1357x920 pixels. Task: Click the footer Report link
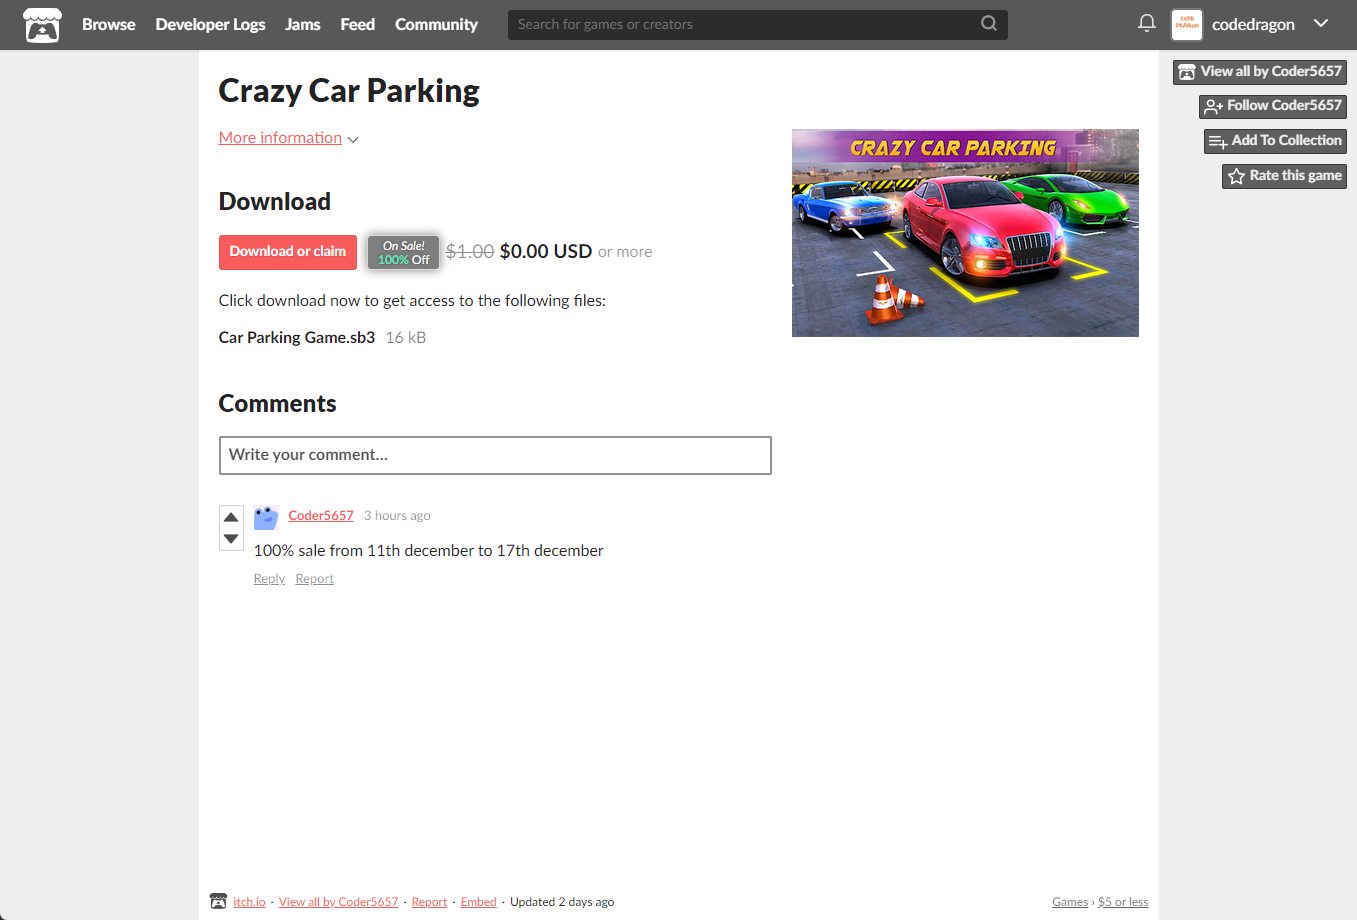pos(429,902)
